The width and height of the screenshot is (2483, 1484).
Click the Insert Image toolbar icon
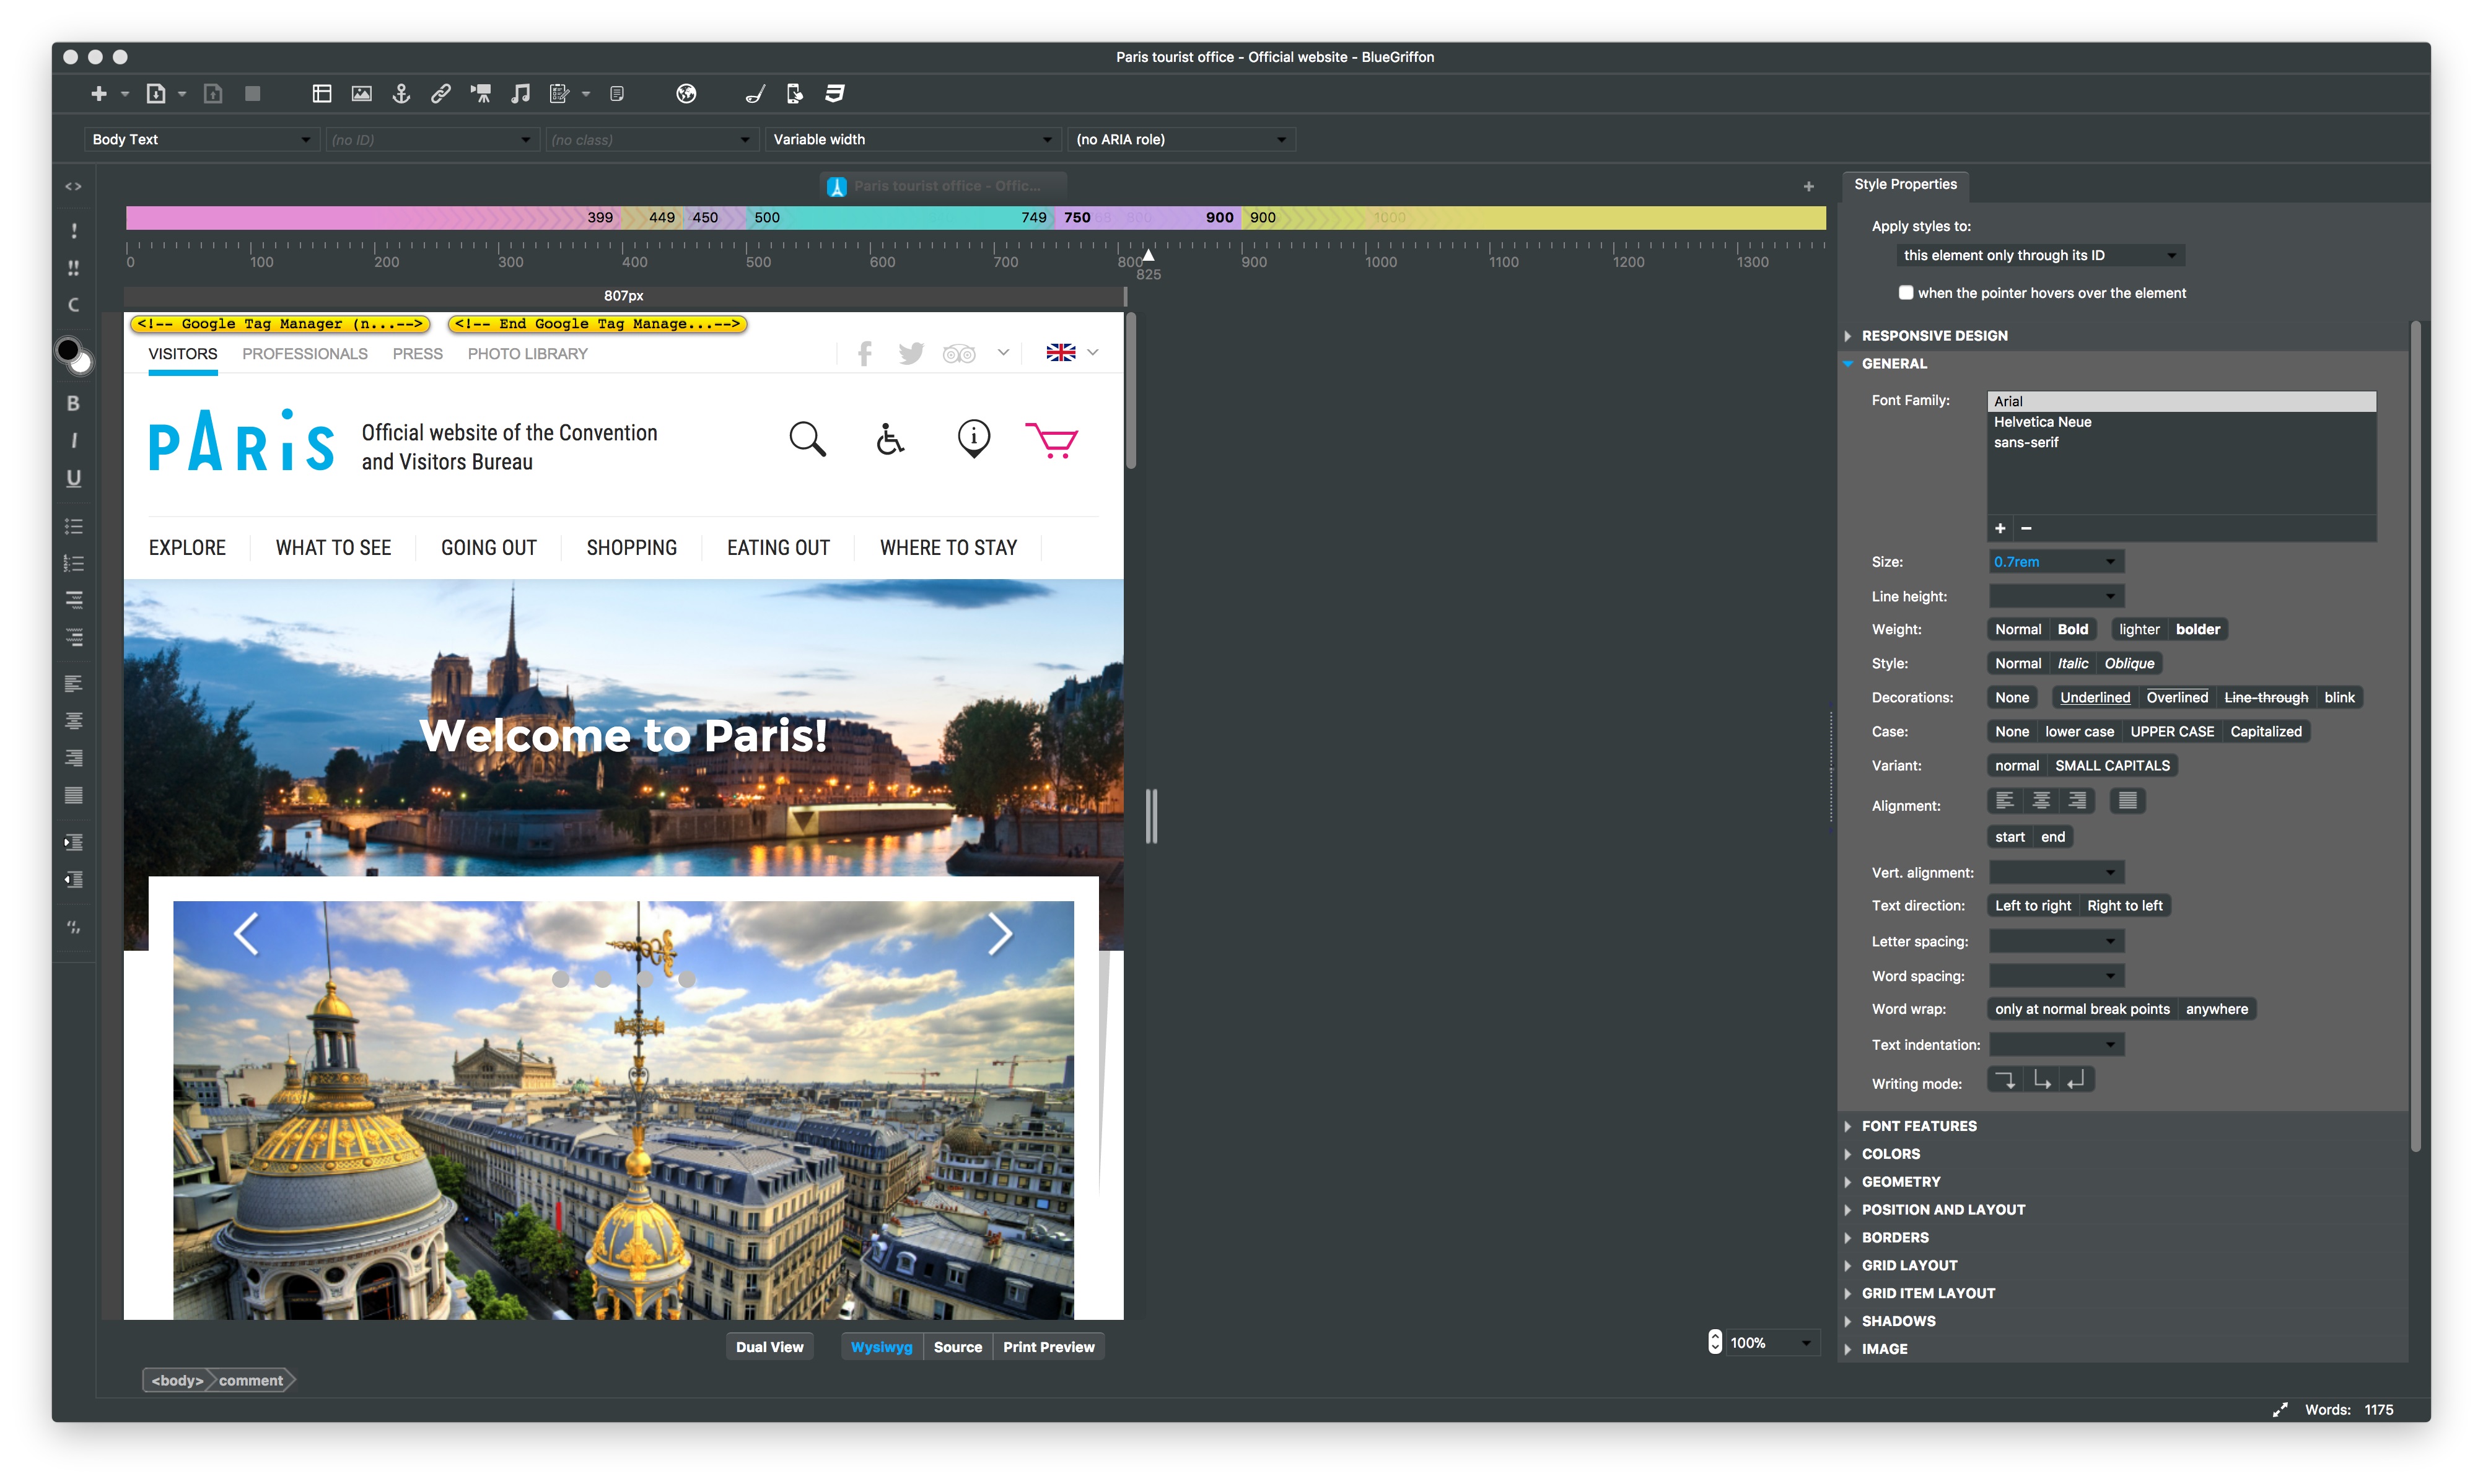tap(361, 94)
